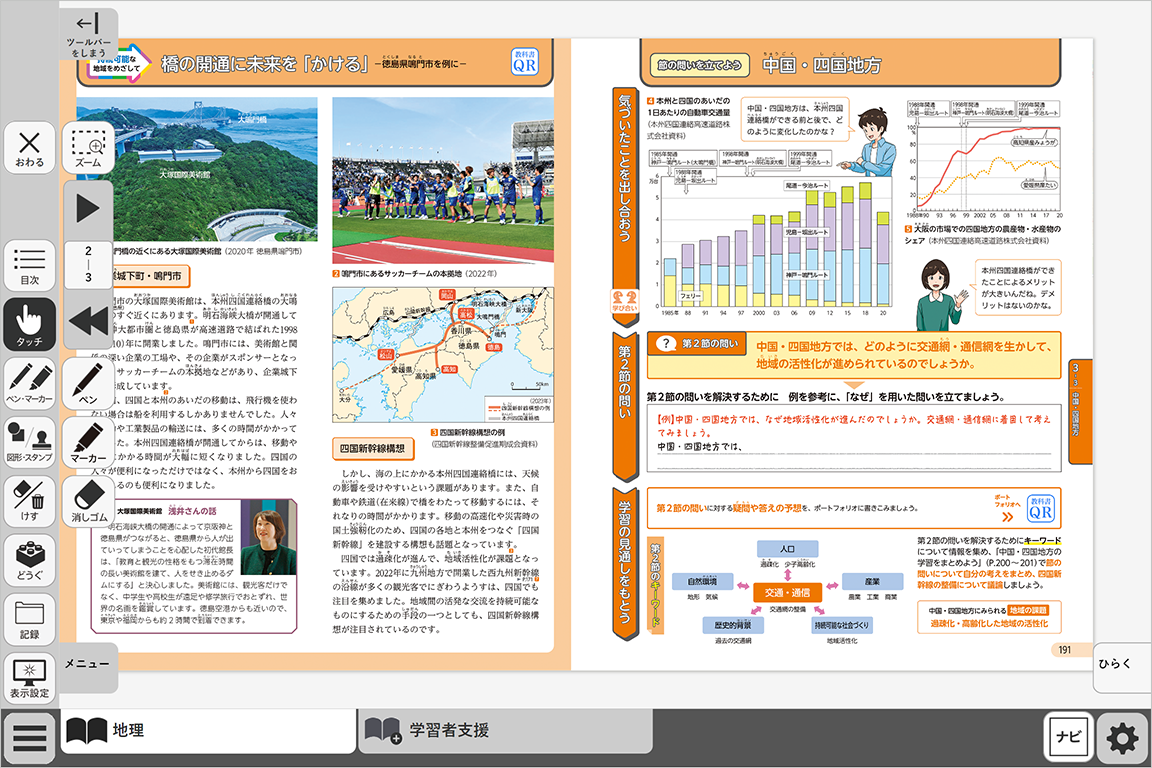The width and height of the screenshot is (1152, 768).
Task: Select the ペン (pen) drawing tool
Action: tap(88, 380)
